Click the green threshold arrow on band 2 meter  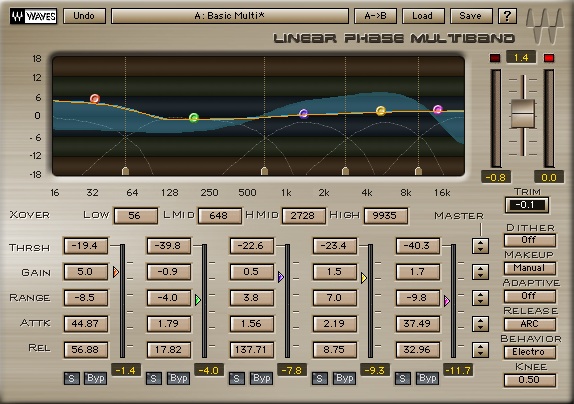[198, 300]
